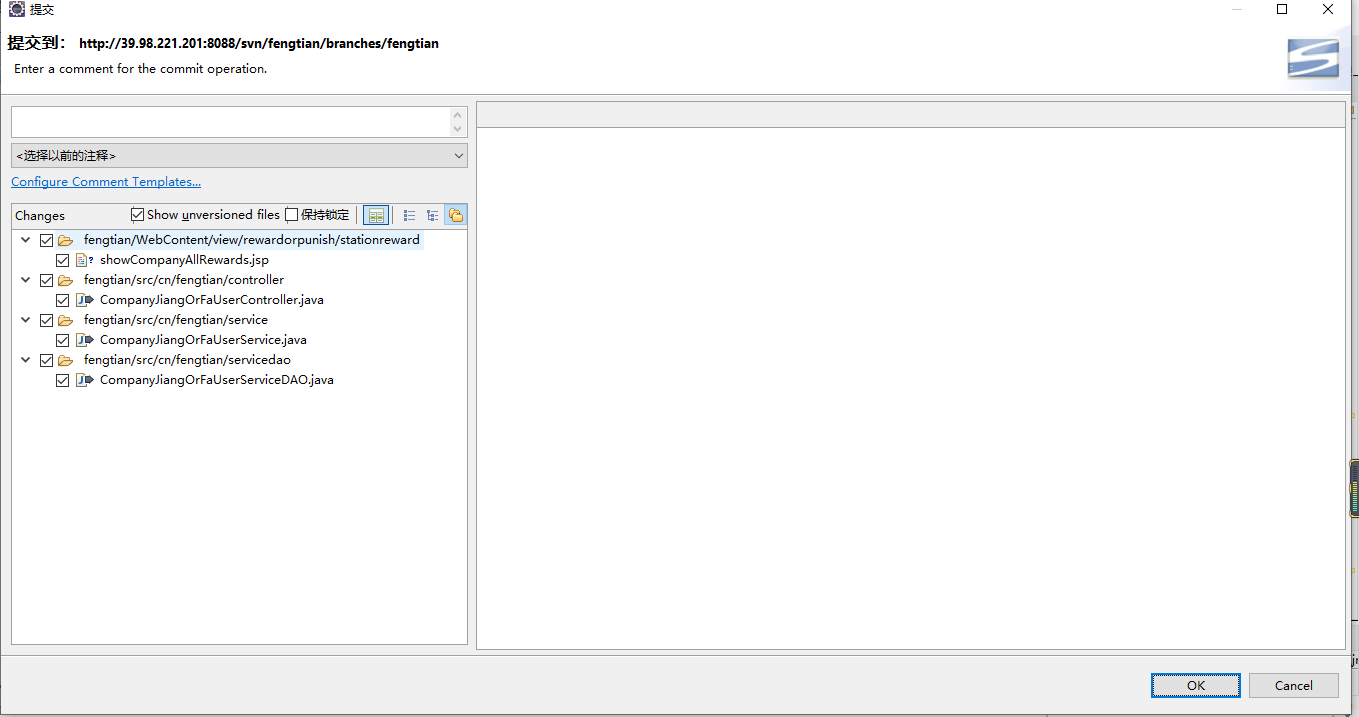Uncheck Show unversioned files checkbox

(x=138, y=215)
